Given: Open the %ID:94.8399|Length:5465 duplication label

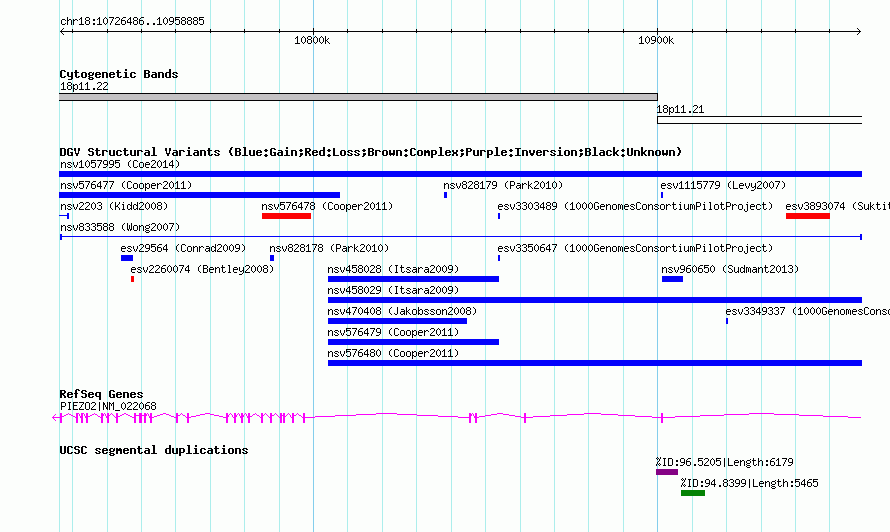Looking at the screenshot, I should [x=749, y=483].
